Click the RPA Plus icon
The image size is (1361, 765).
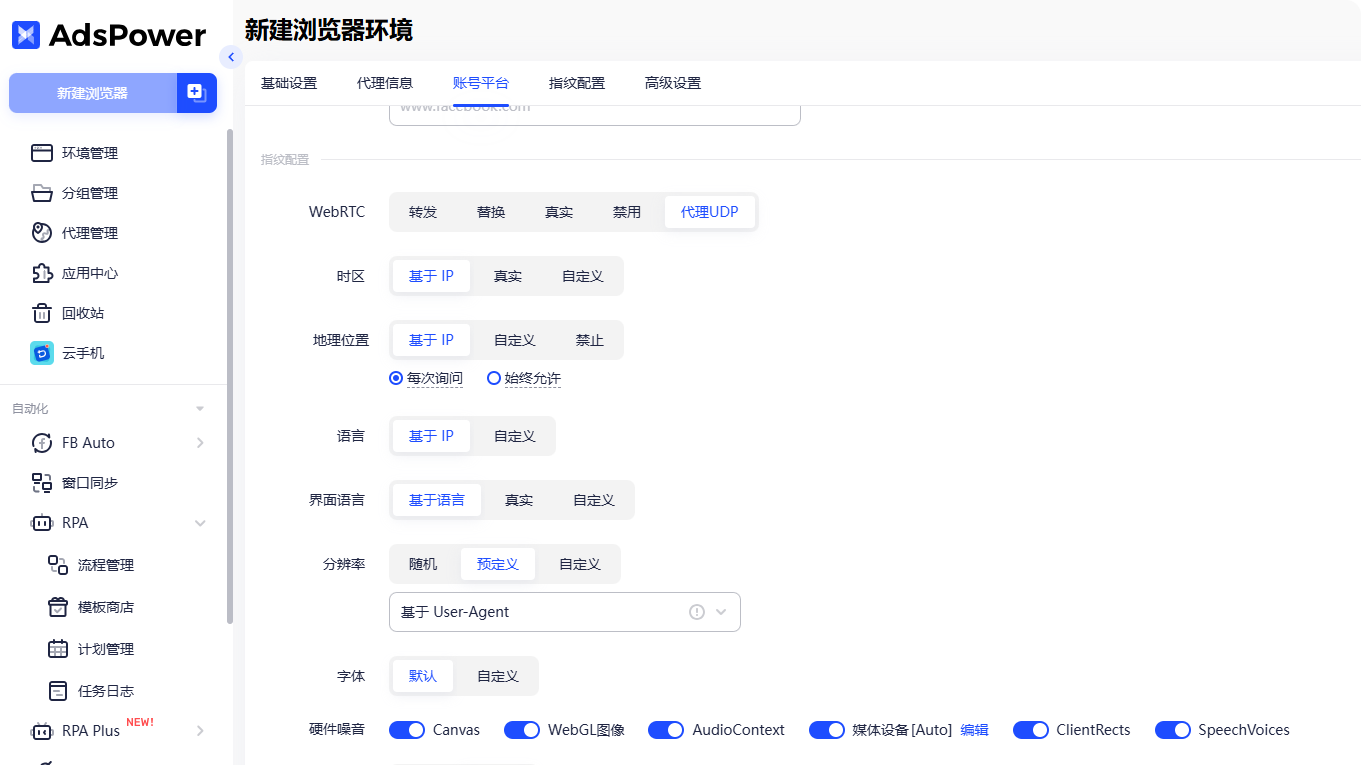41,731
